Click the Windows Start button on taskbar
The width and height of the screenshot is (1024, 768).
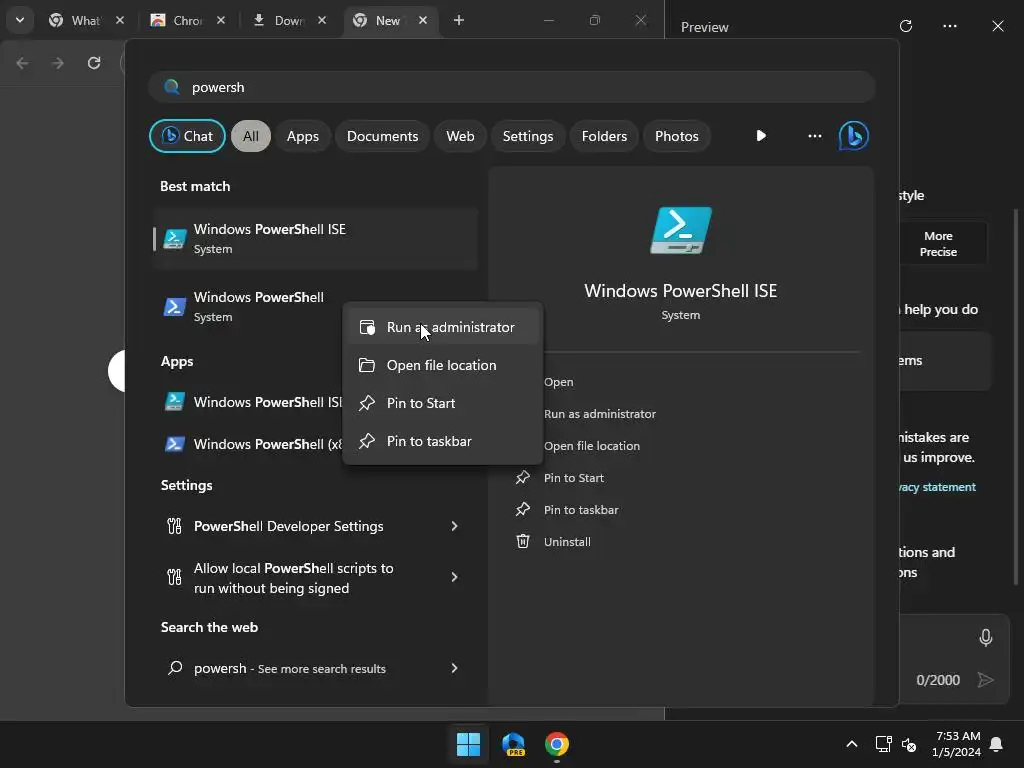click(468, 744)
